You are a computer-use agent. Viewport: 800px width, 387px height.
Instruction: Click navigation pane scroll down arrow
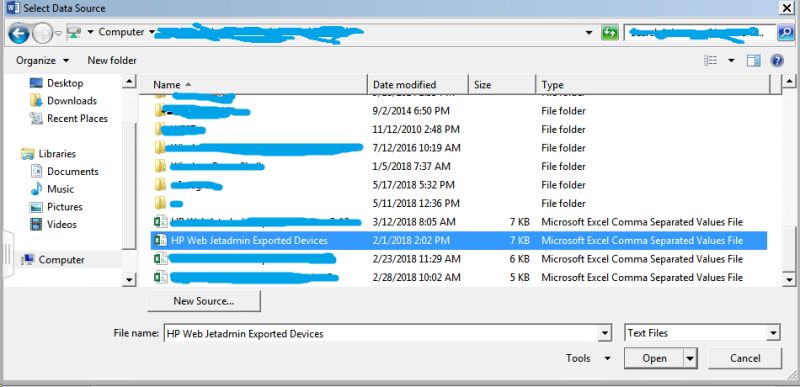[x=129, y=279]
